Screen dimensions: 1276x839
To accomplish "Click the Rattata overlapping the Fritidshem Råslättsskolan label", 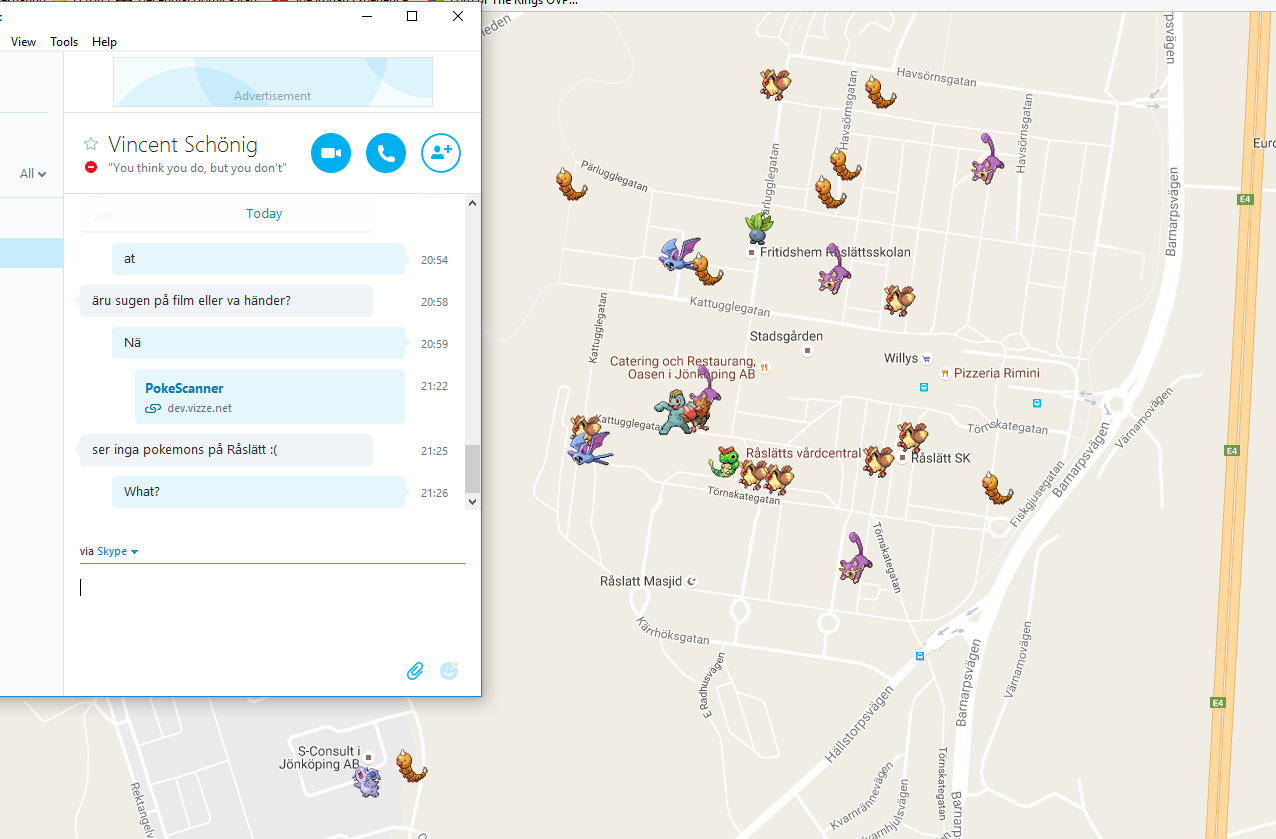I will pos(832,269).
